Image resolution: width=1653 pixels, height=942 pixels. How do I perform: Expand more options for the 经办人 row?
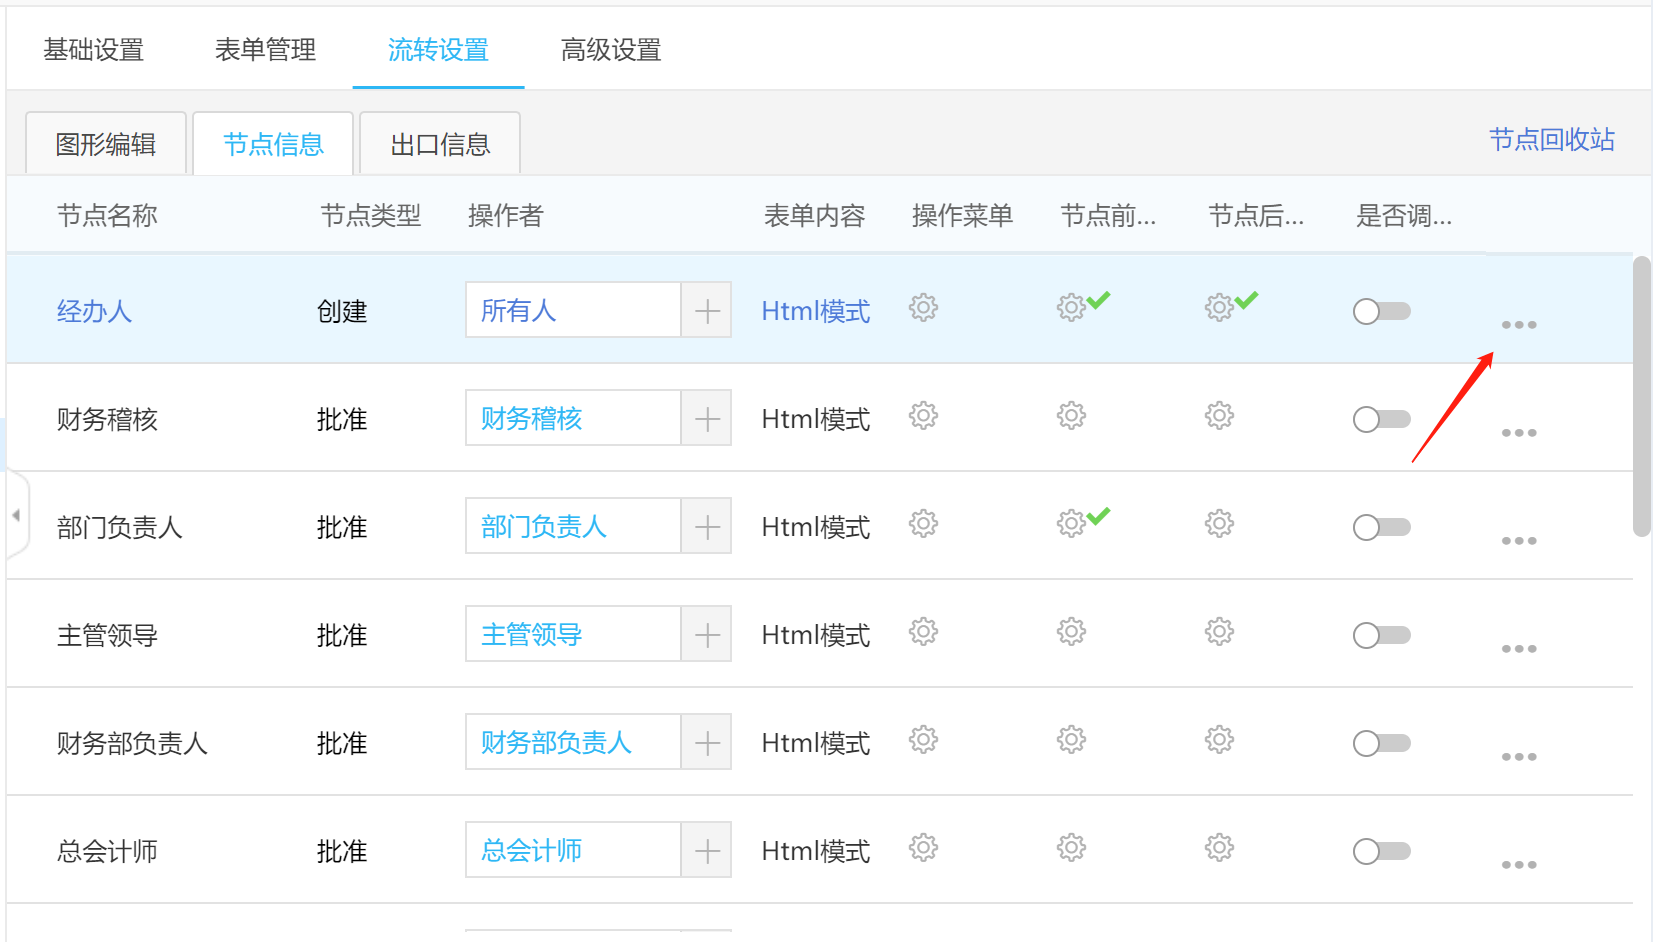click(x=1518, y=325)
